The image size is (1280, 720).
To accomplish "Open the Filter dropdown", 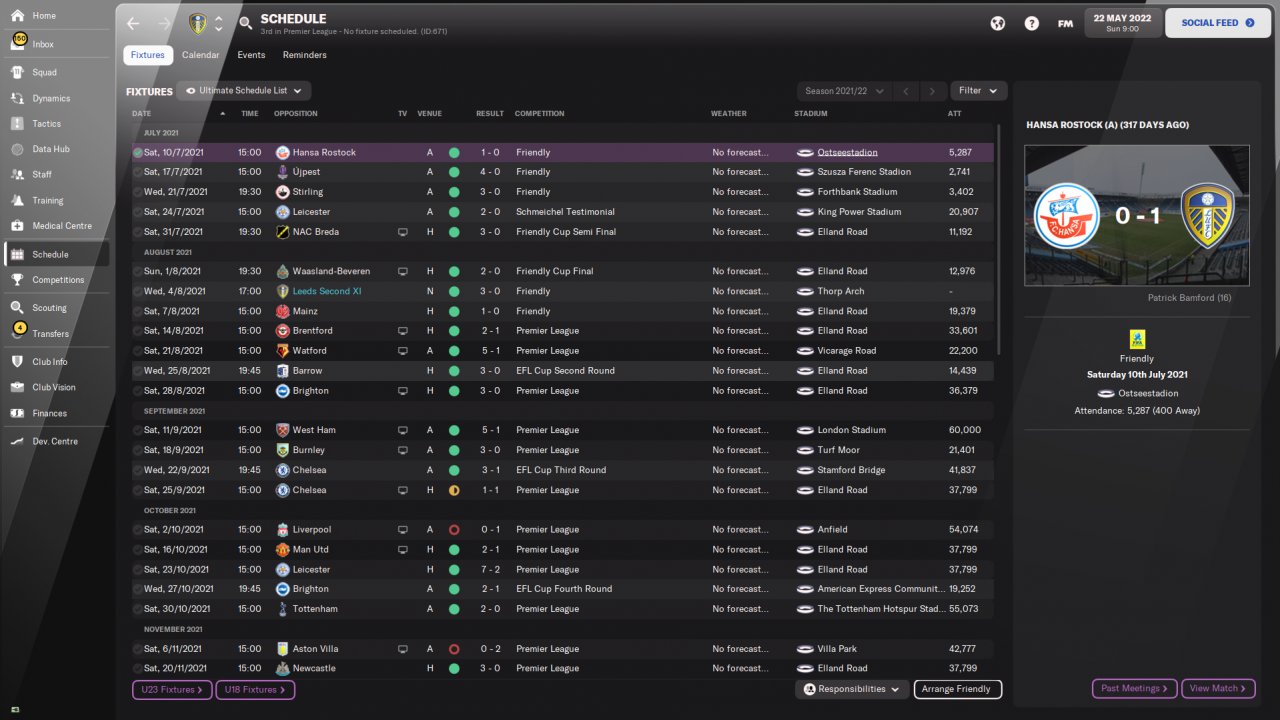I will pyautogui.click(x=977, y=91).
